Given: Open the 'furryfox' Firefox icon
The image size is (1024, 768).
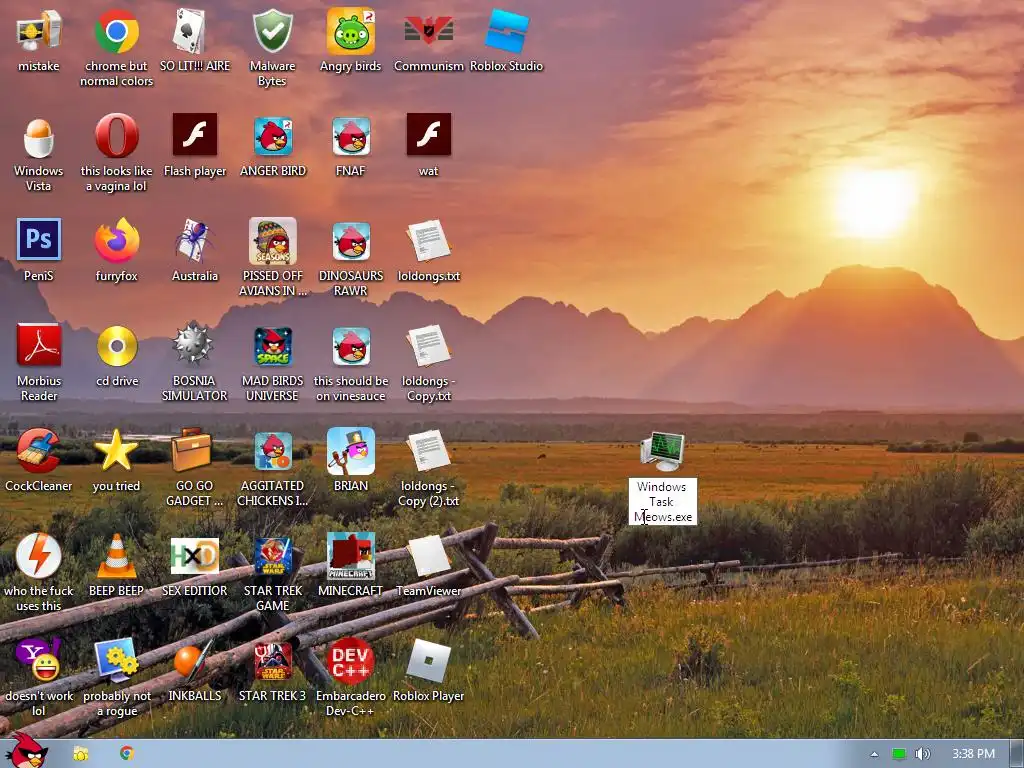Looking at the screenshot, I should click(x=116, y=240).
